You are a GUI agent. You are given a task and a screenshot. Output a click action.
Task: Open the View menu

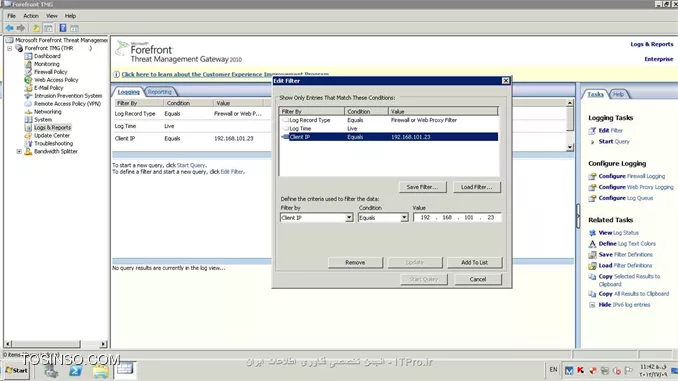52,16
